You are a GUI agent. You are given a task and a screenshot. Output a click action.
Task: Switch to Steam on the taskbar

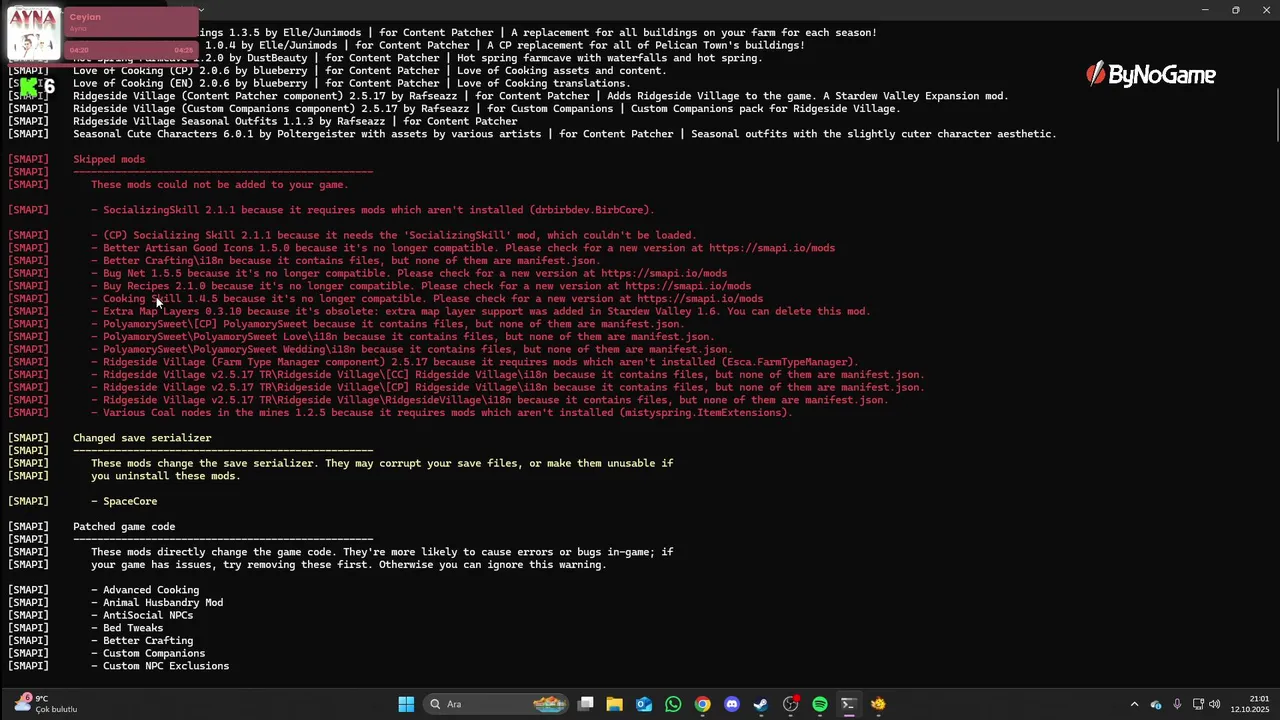pyautogui.click(x=761, y=704)
